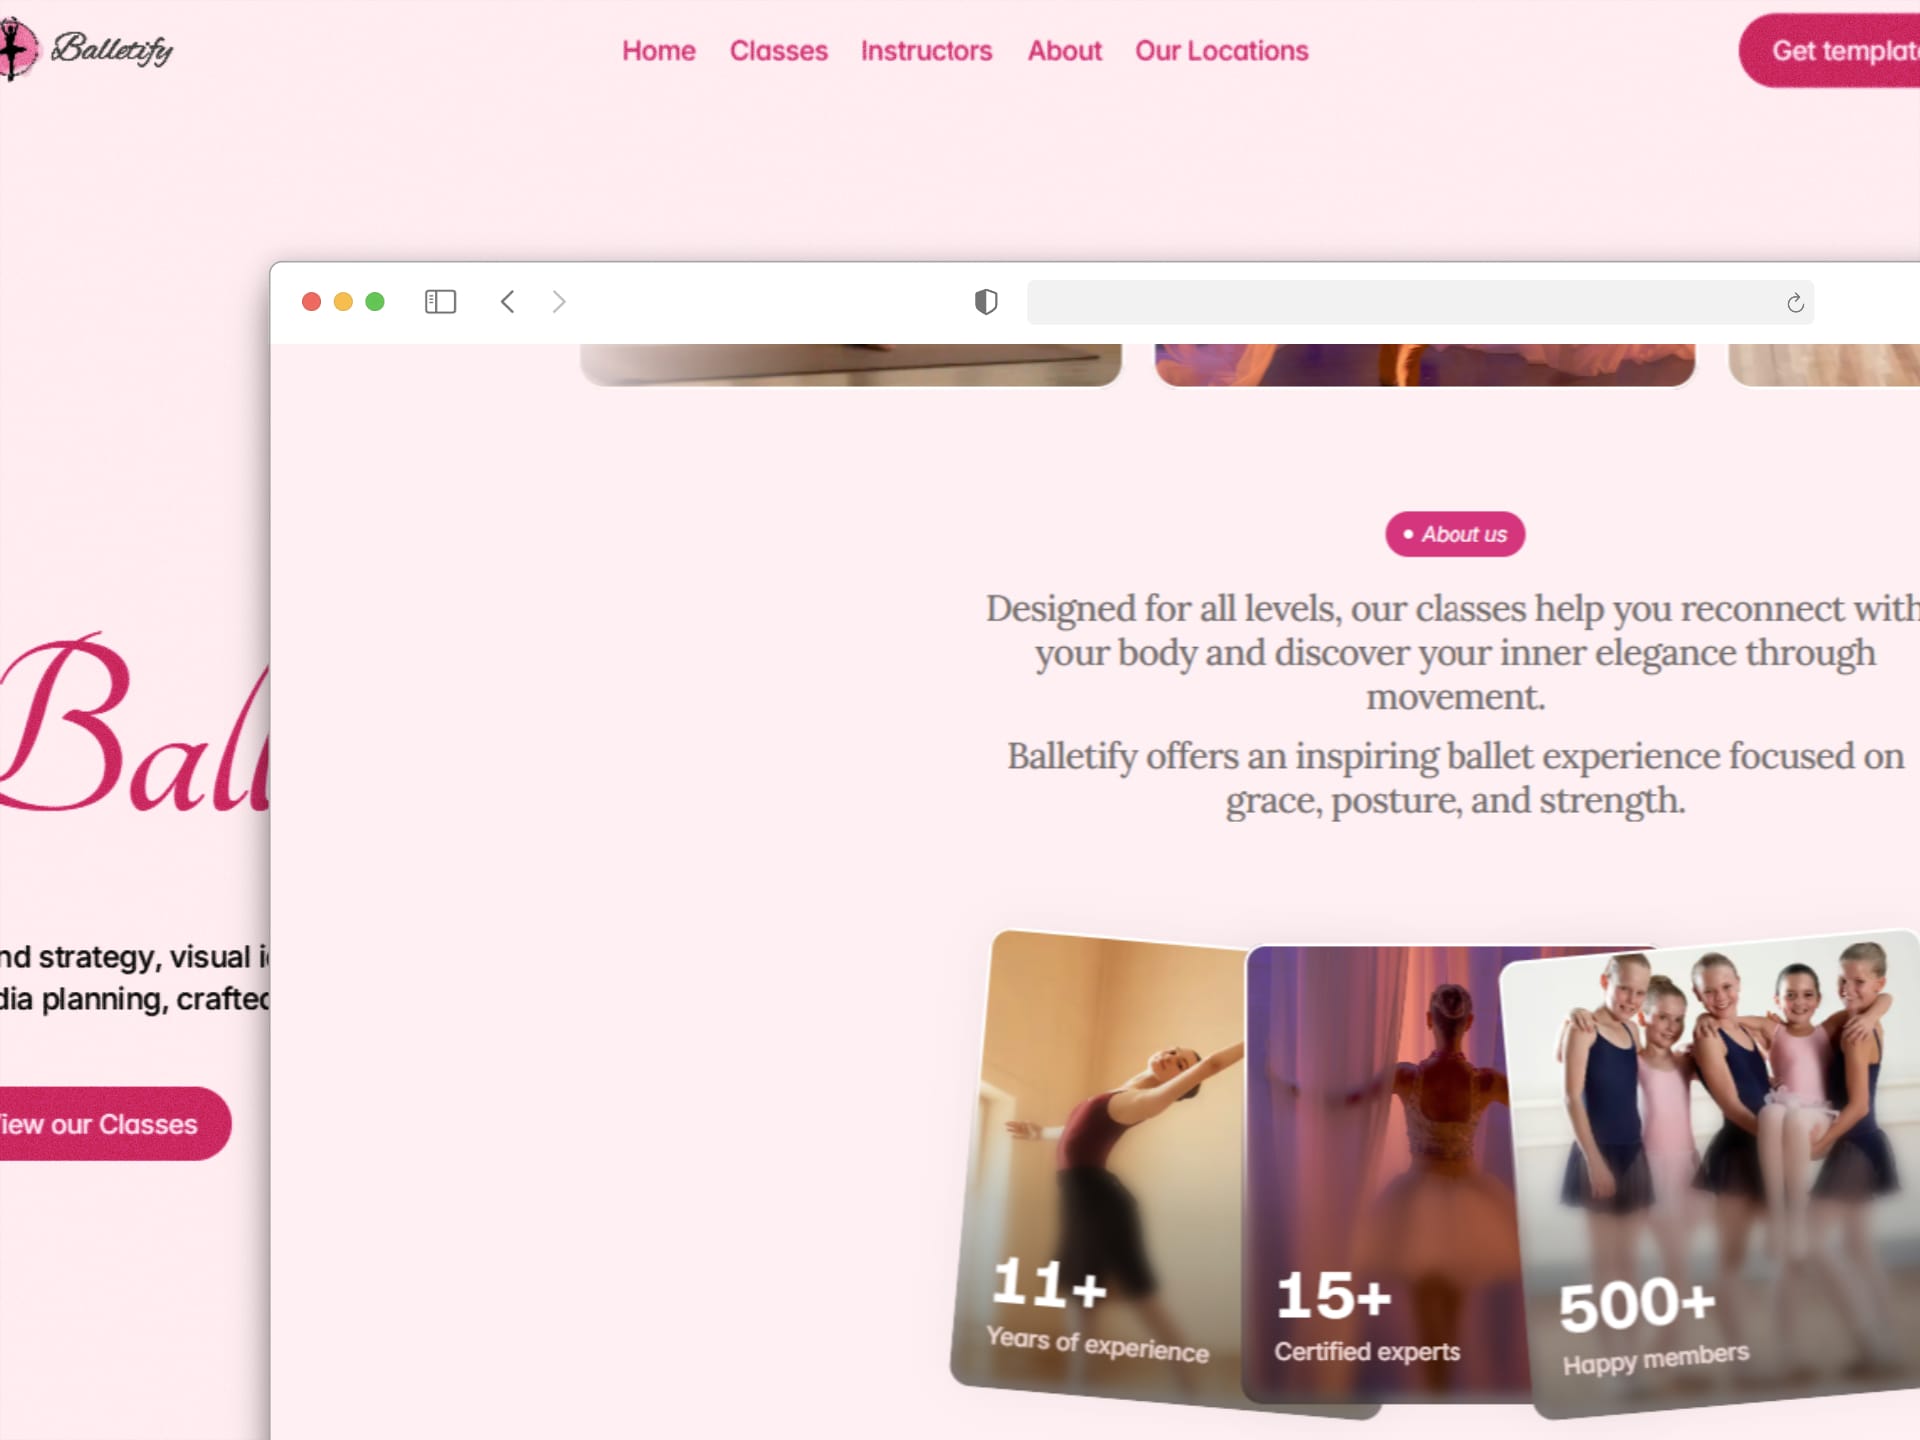Open the Home nav link

[658, 51]
